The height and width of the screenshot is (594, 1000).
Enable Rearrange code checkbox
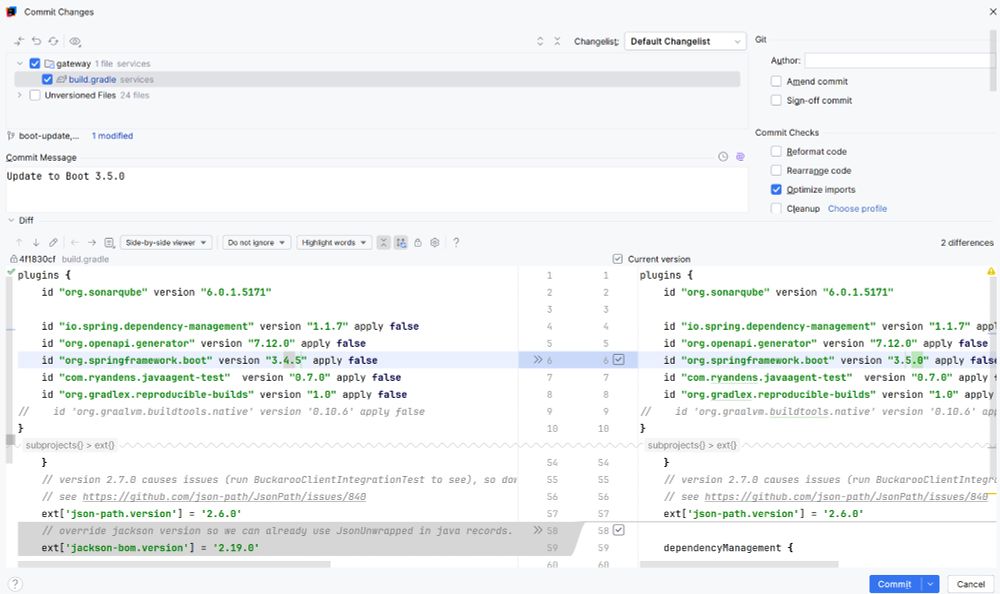[x=776, y=170]
